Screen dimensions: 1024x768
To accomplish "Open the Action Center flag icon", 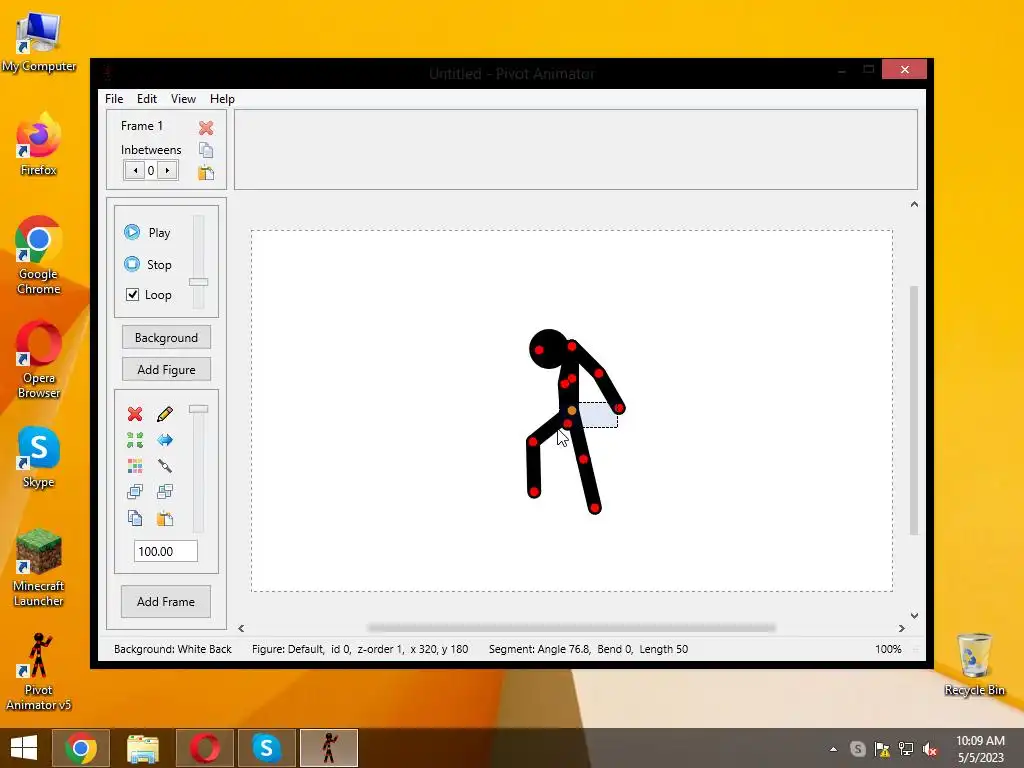I will pyautogui.click(x=882, y=749).
